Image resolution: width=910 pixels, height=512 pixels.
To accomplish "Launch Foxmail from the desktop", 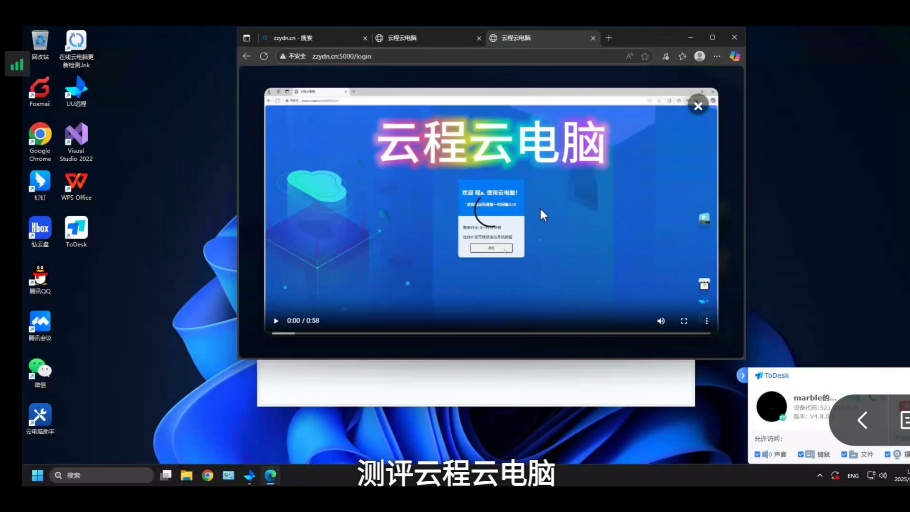I will click(40, 92).
